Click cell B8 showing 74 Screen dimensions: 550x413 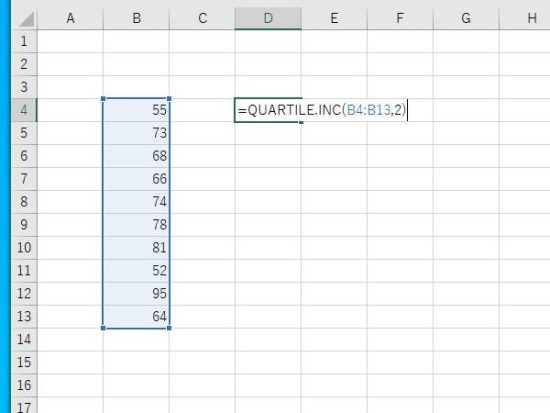tap(136, 202)
